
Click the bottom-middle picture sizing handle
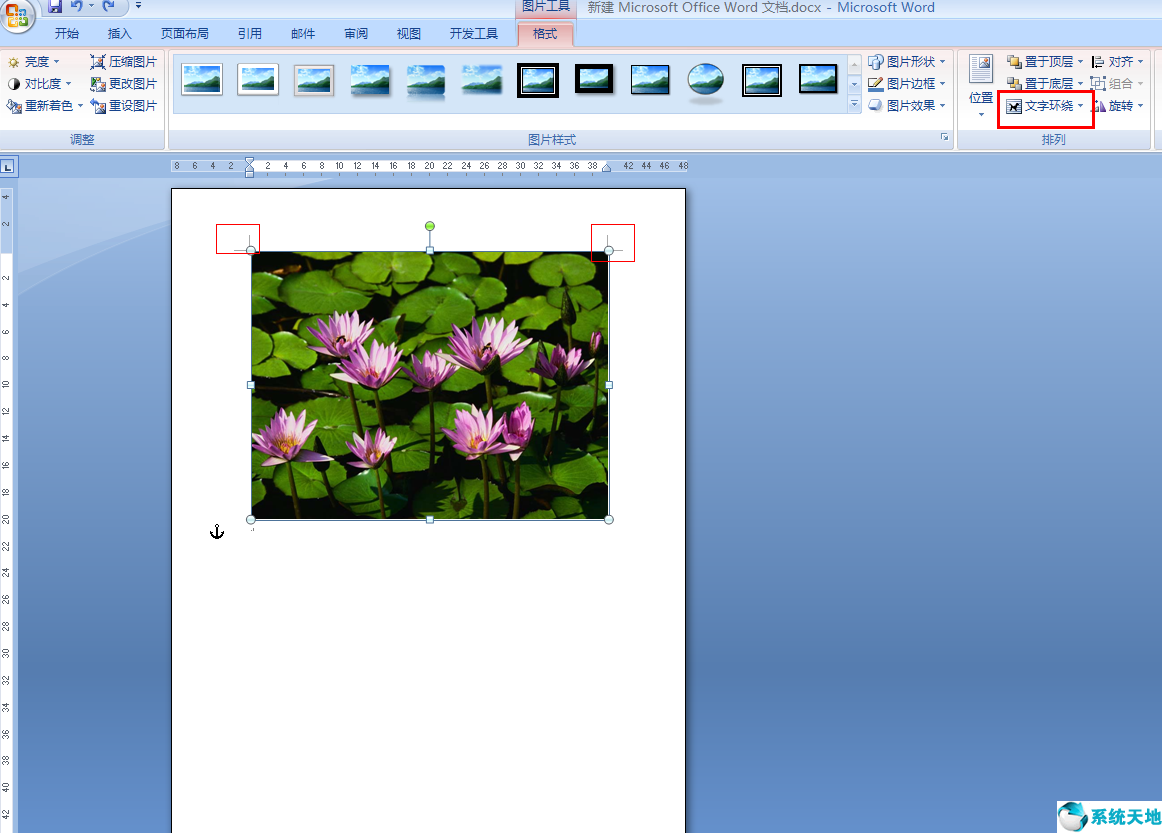[430, 520]
